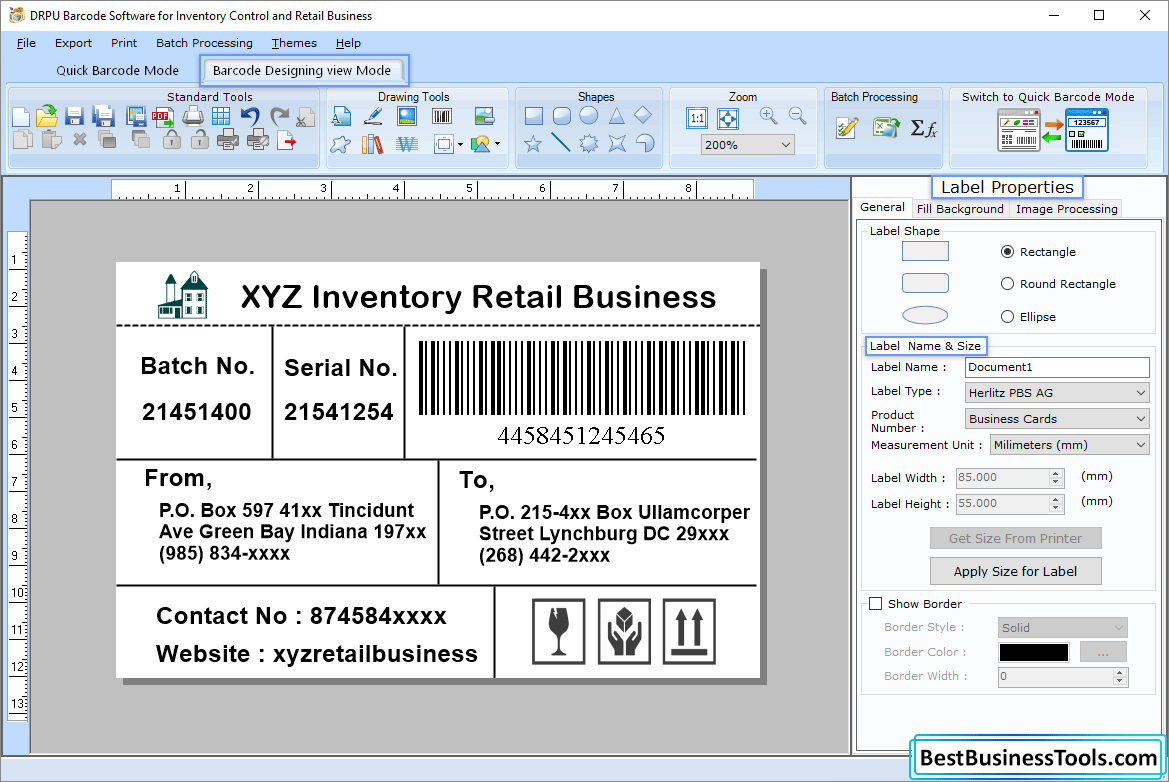The width and height of the screenshot is (1169, 782).
Task: Click the XYZ Inventory Retail Business heading
Action: point(478,297)
